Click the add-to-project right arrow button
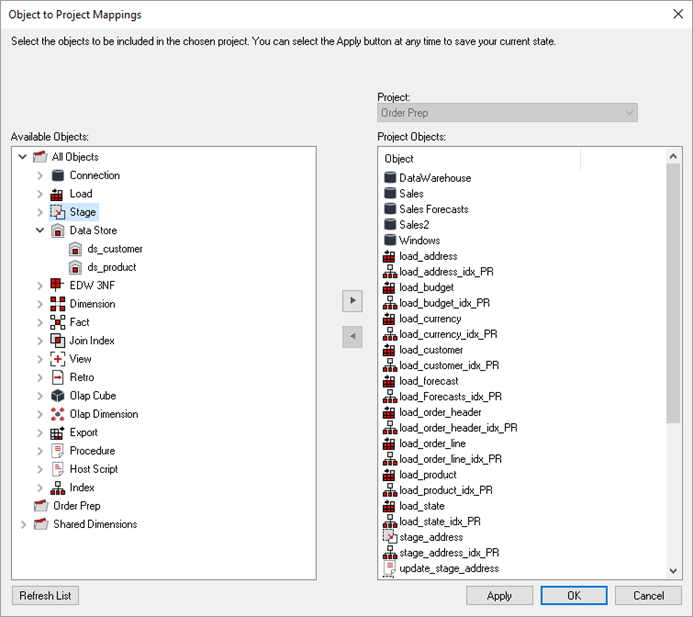Image resolution: width=693 pixels, height=617 pixels. pyautogui.click(x=352, y=300)
